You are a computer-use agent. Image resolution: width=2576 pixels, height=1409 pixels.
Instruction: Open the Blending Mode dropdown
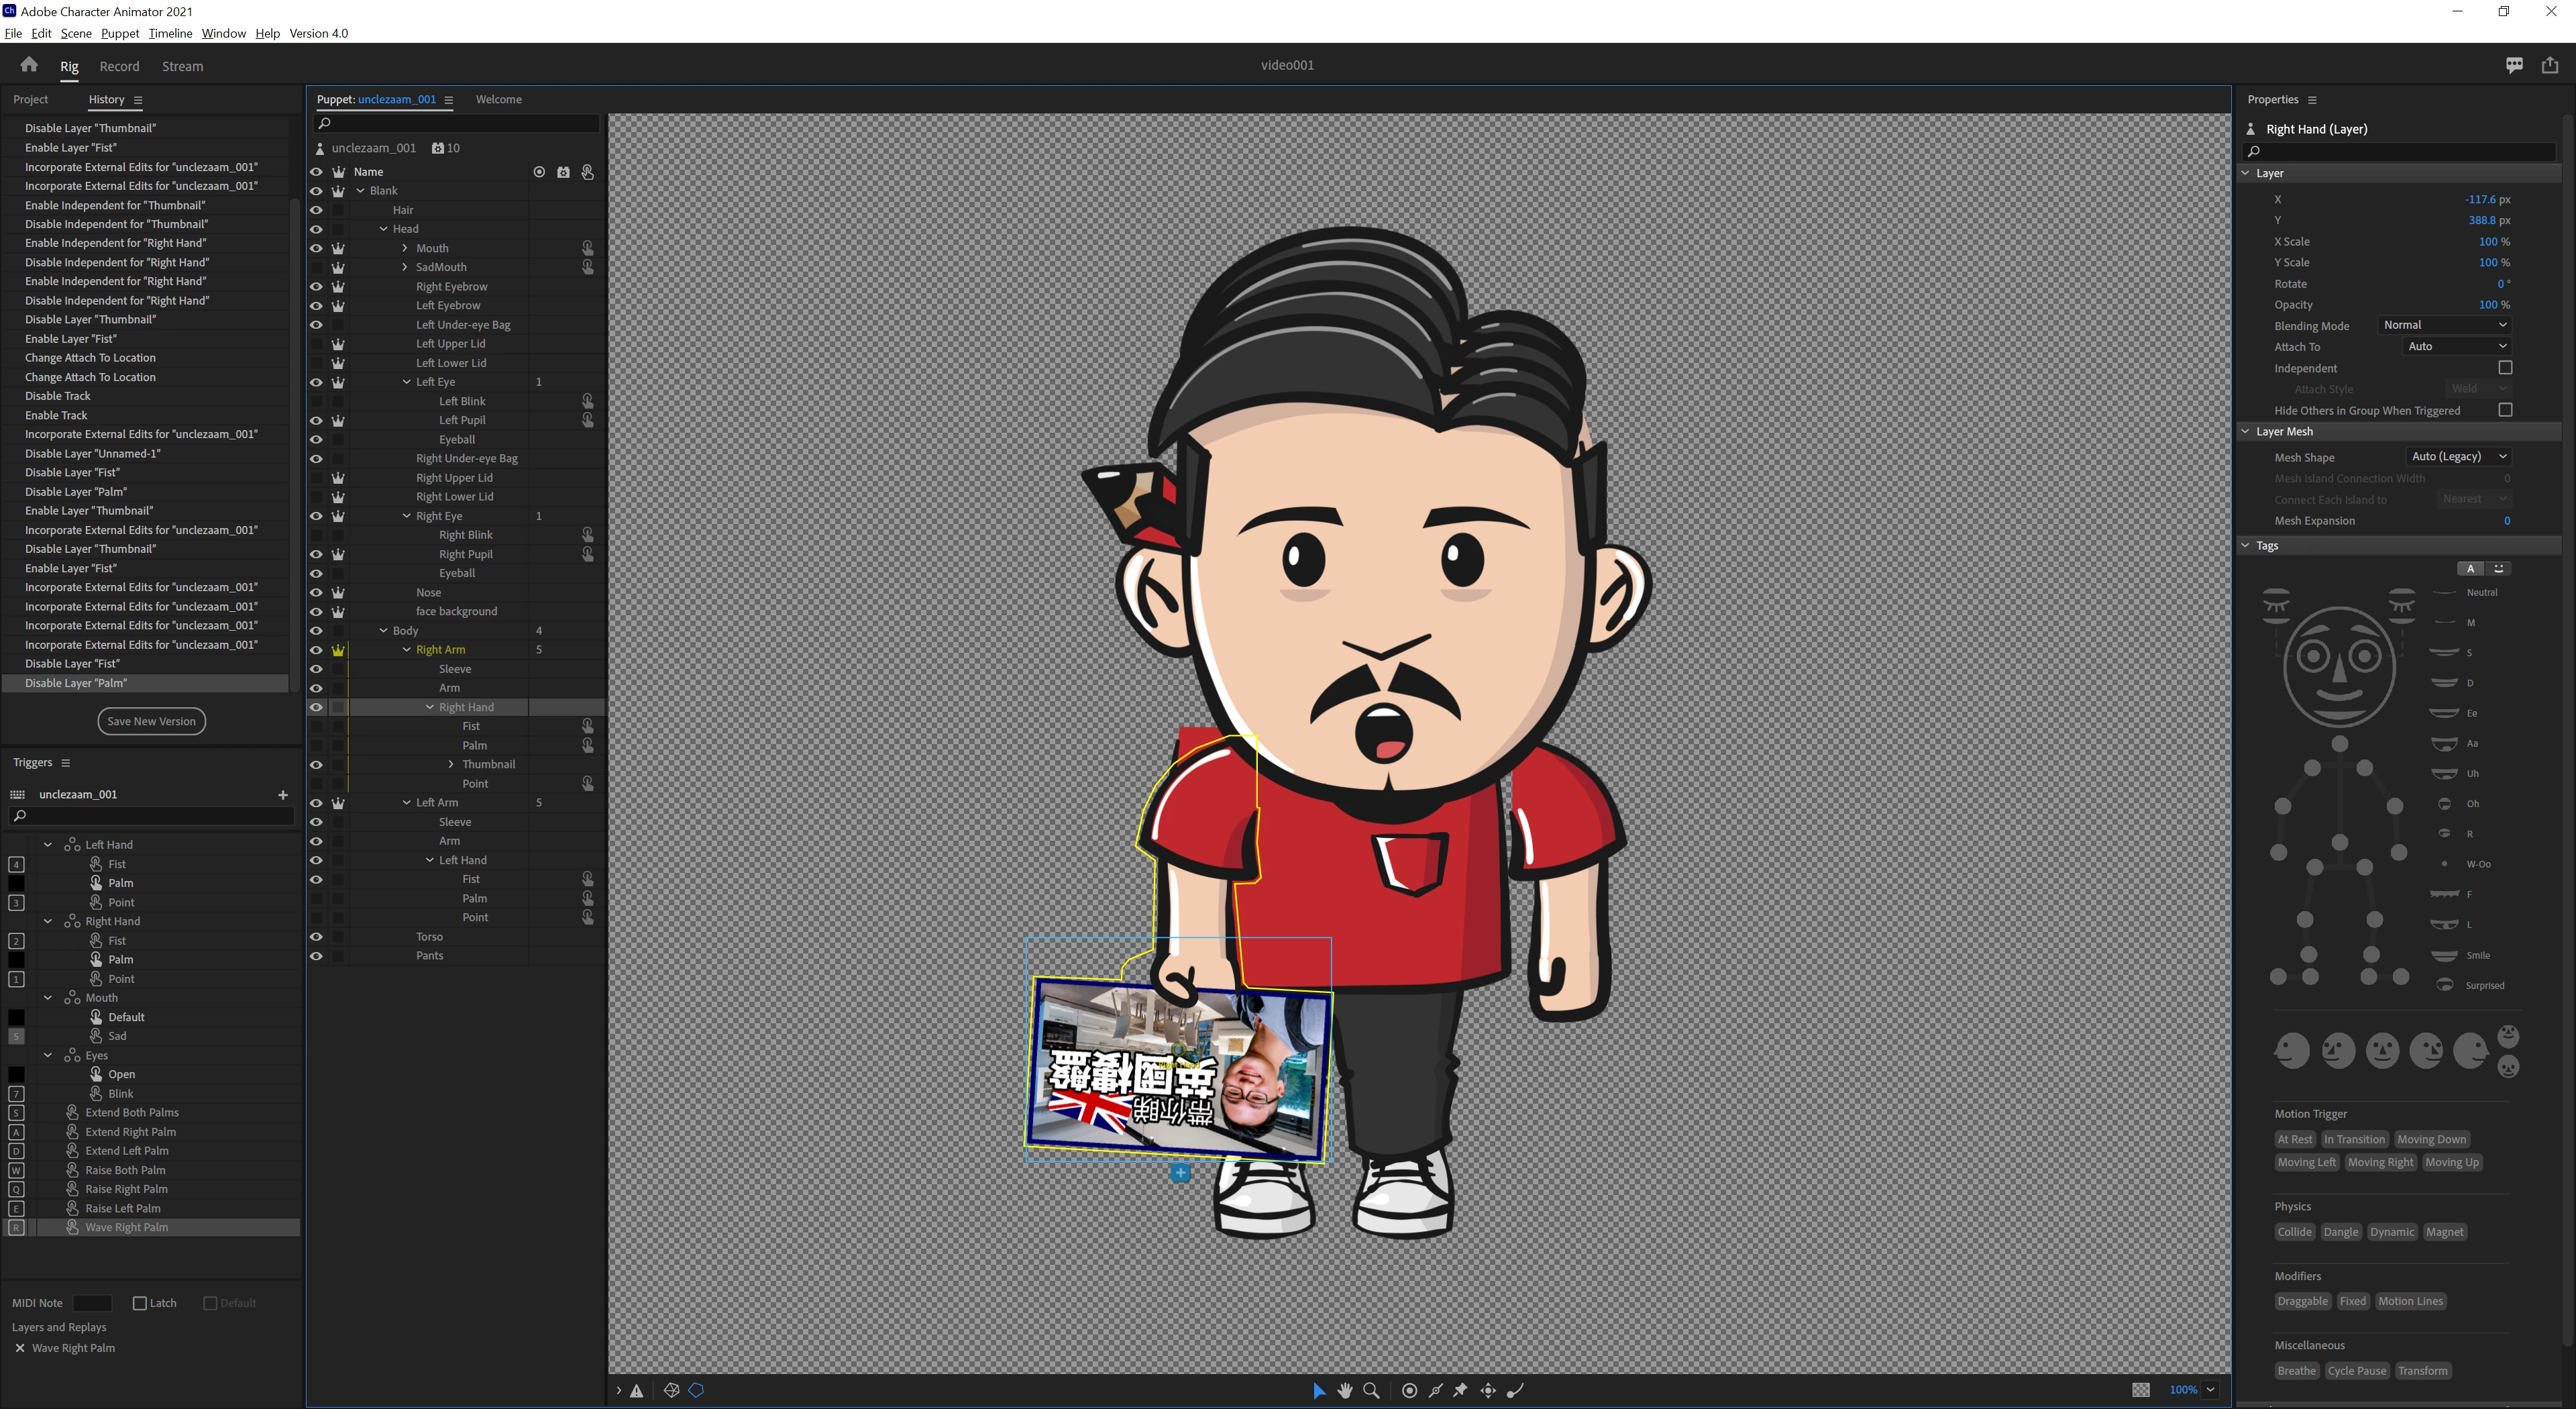2444,325
